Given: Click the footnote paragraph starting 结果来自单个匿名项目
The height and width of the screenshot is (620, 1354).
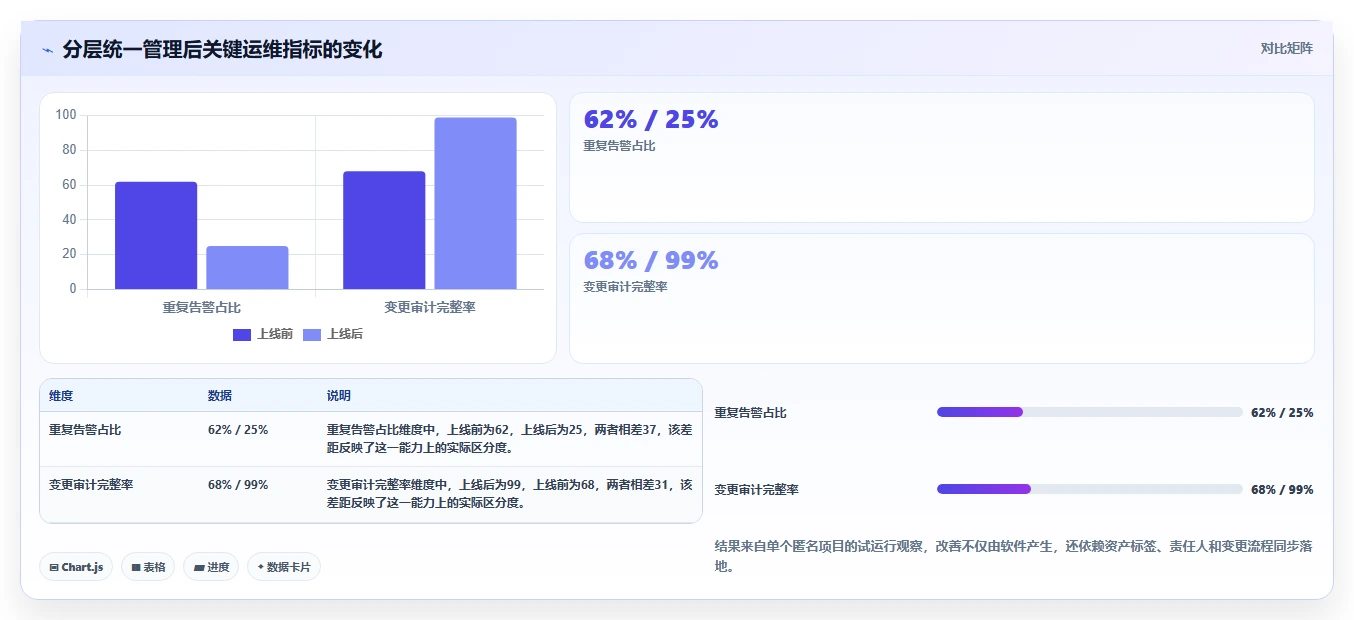Looking at the screenshot, I should click(1014, 556).
